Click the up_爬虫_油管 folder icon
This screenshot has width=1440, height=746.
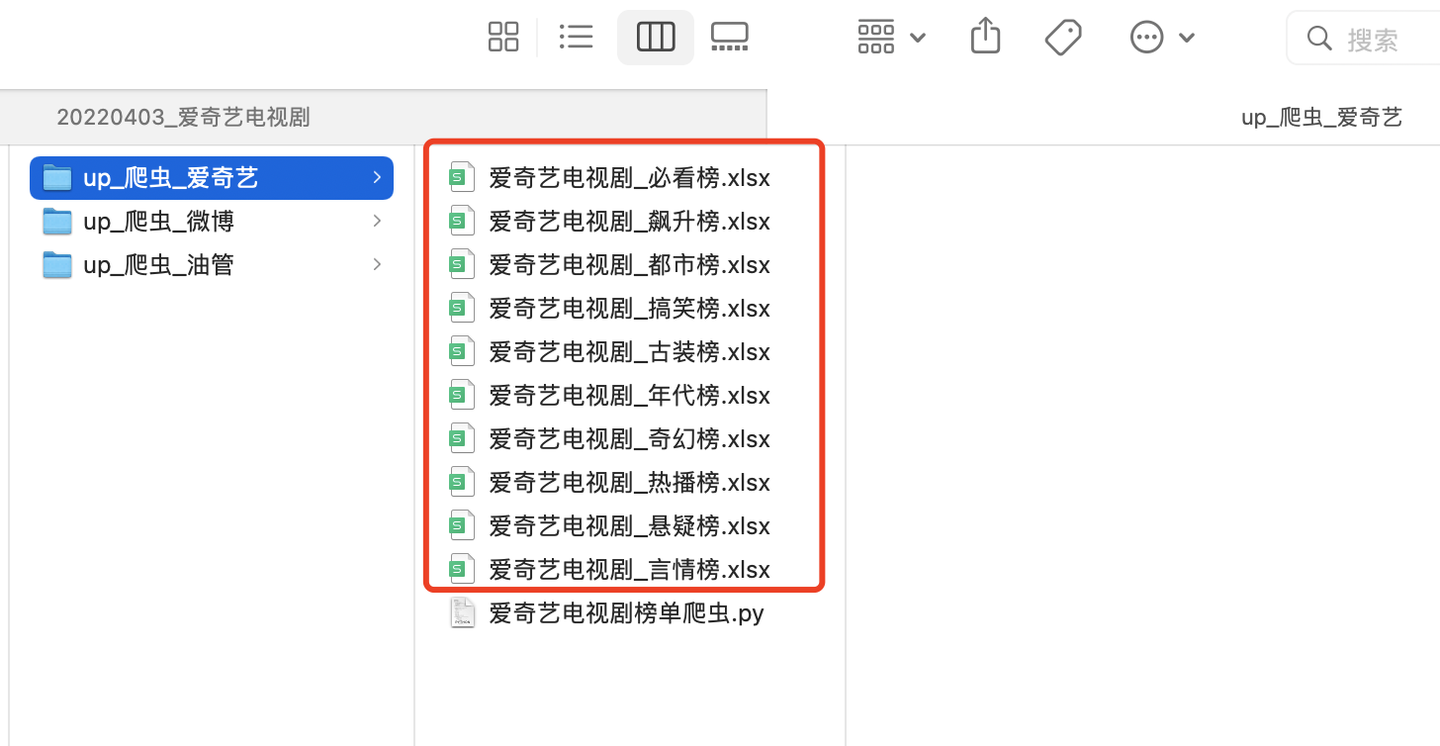point(57,265)
